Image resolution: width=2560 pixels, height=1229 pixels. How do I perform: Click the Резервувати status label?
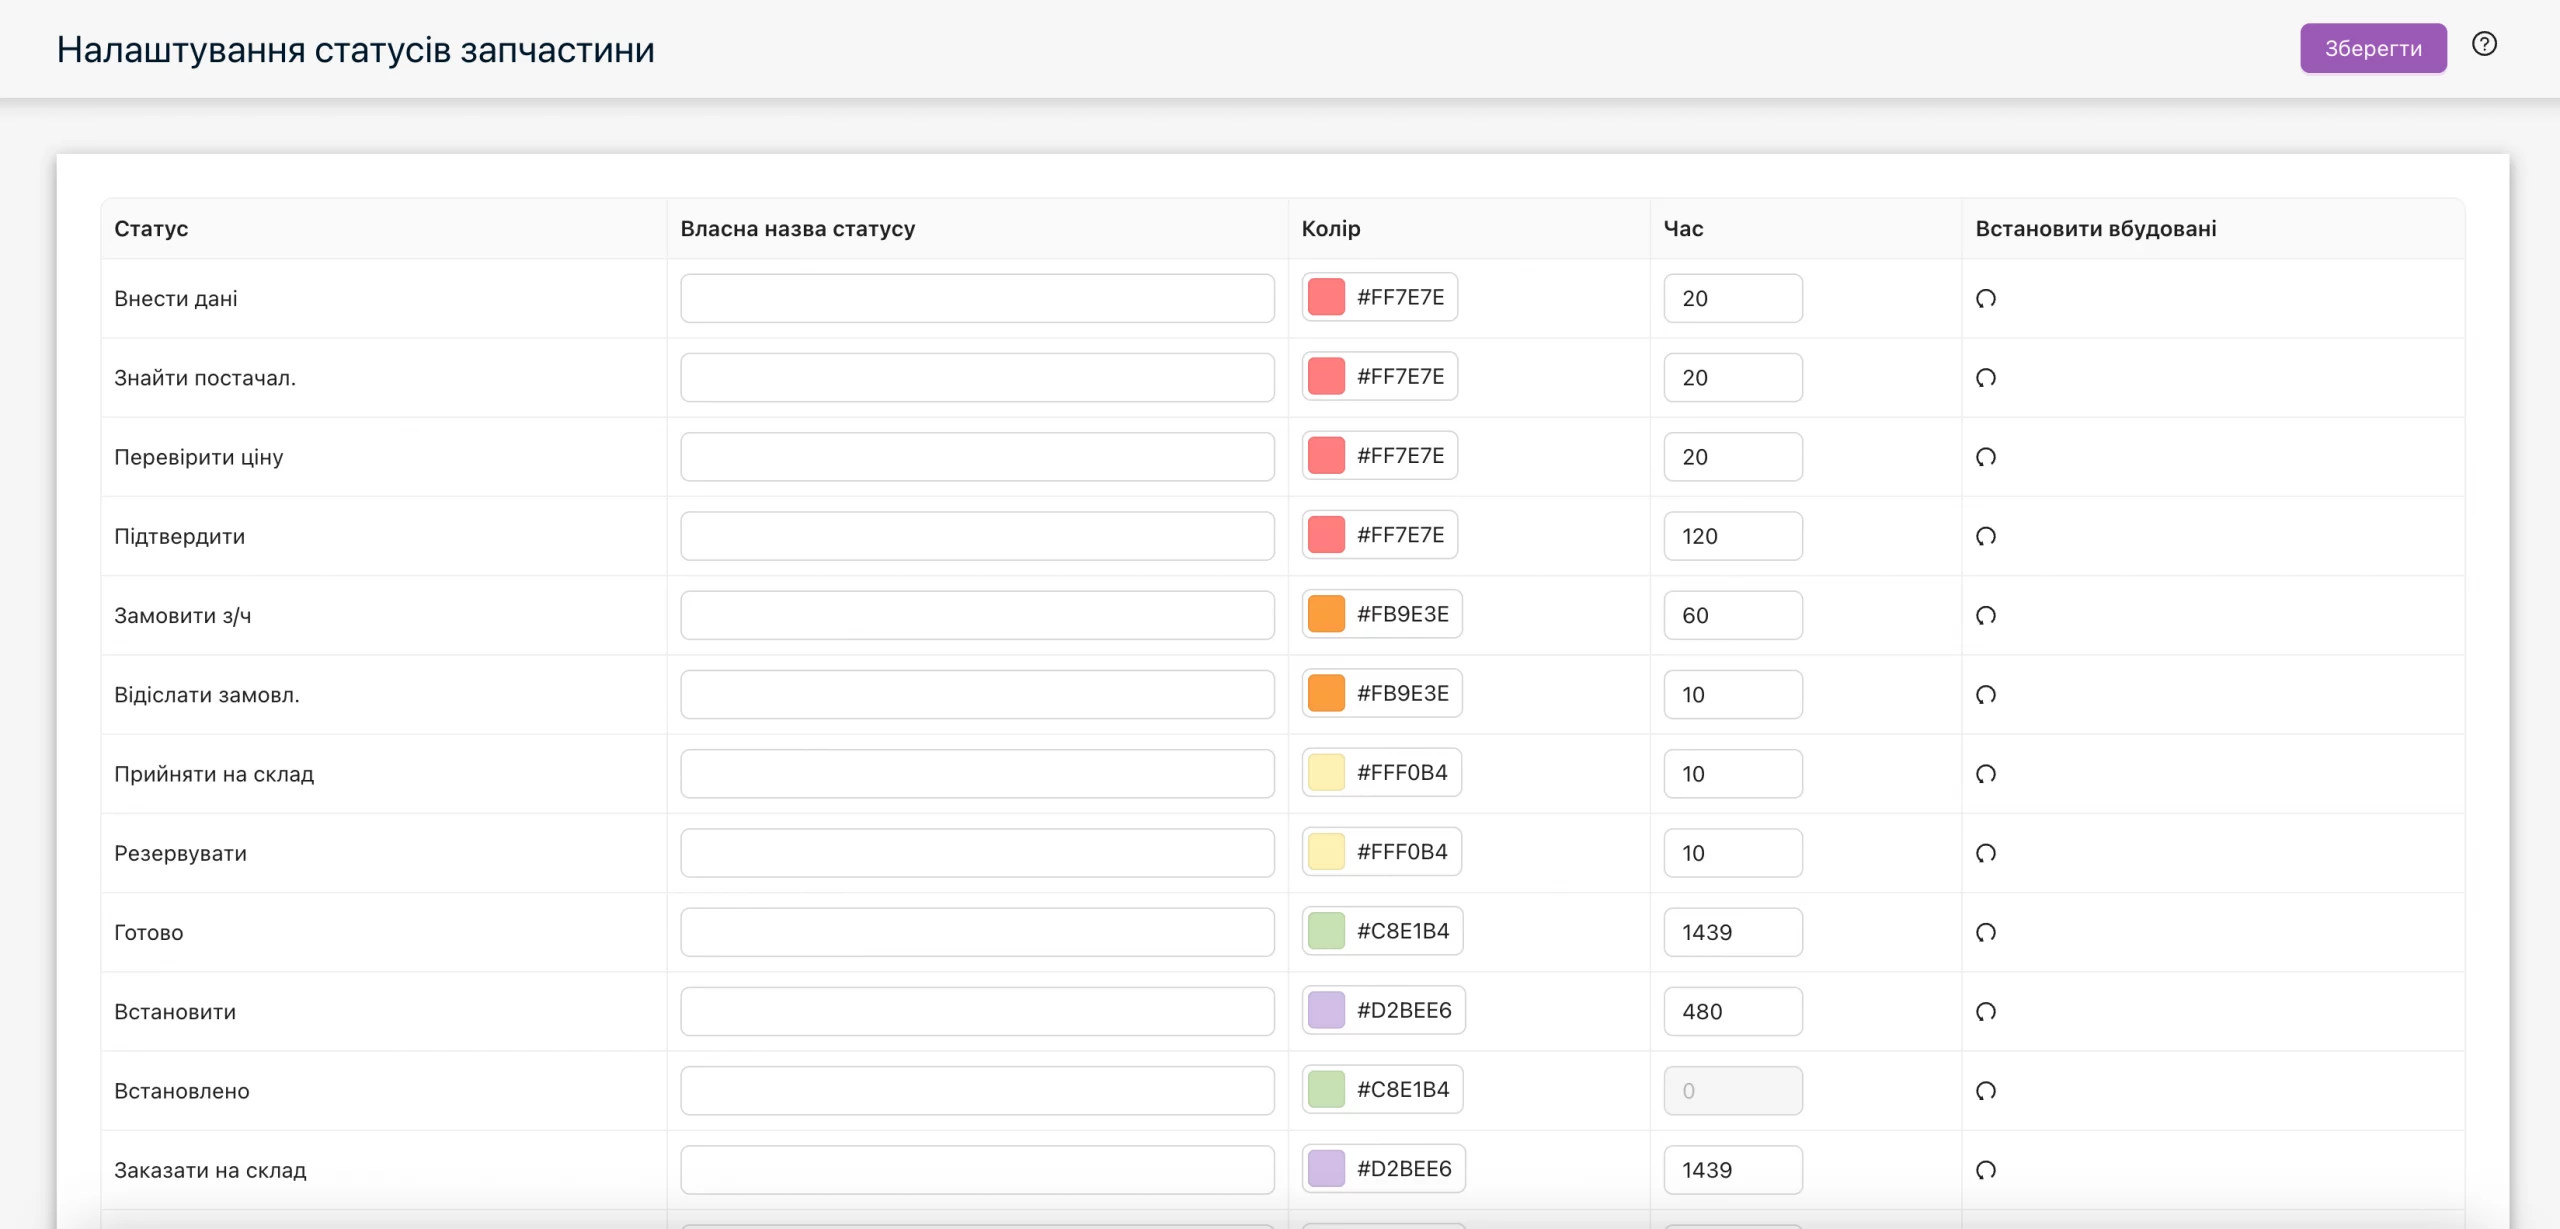[x=180, y=853]
